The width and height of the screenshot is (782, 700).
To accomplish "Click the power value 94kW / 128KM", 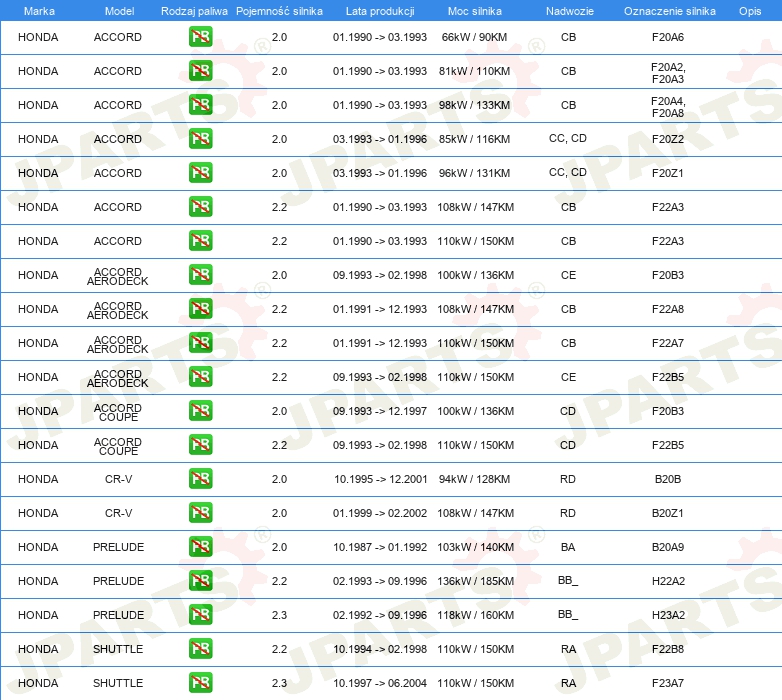I will (x=474, y=479).
